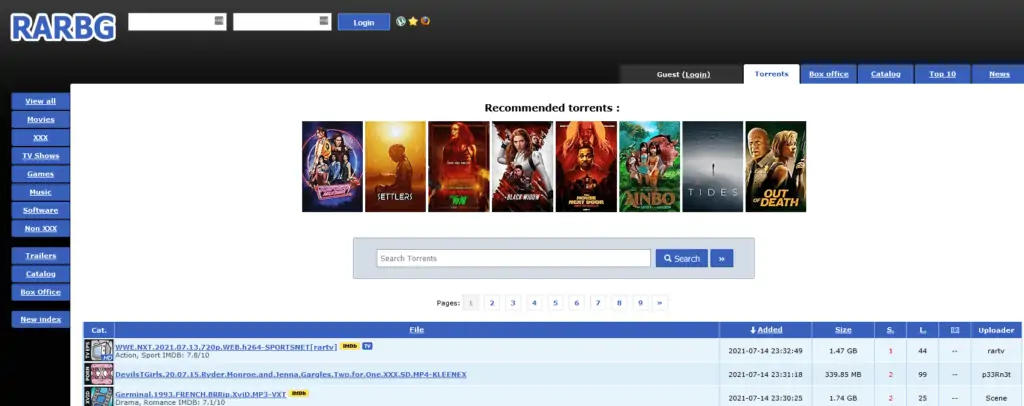Image resolution: width=1024 pixels, height=406 pixels.
Task: Sort by the File column header
Action: (417, 330)
